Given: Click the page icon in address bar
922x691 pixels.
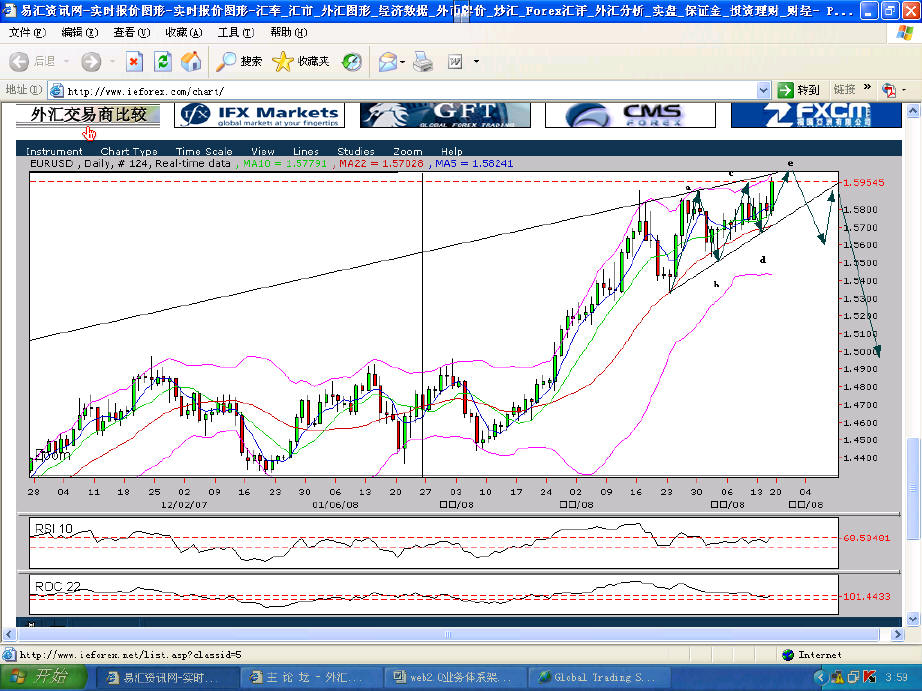Looking at the screenshot, I should tap(56, 91).
